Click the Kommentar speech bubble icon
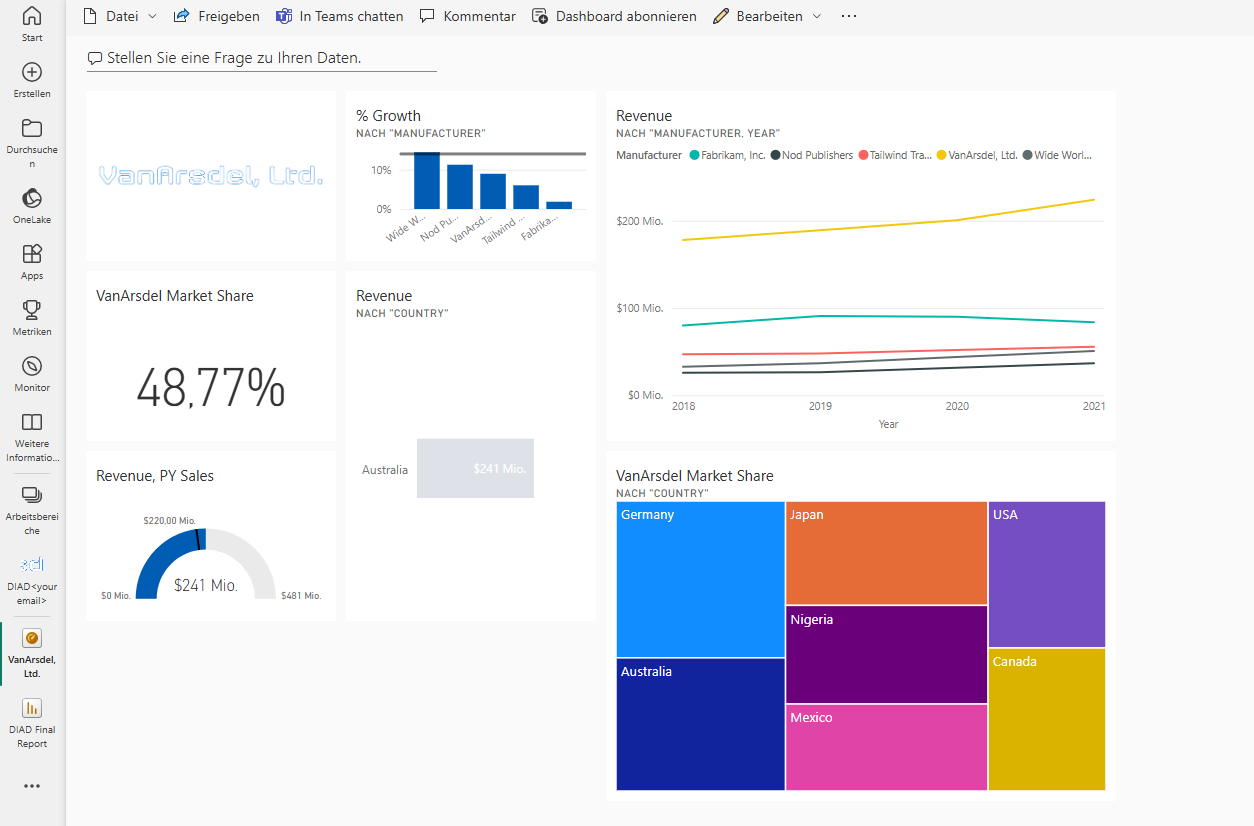This screenshot has width=1254, height=826. pyautogui.click(x=427, y=16)
